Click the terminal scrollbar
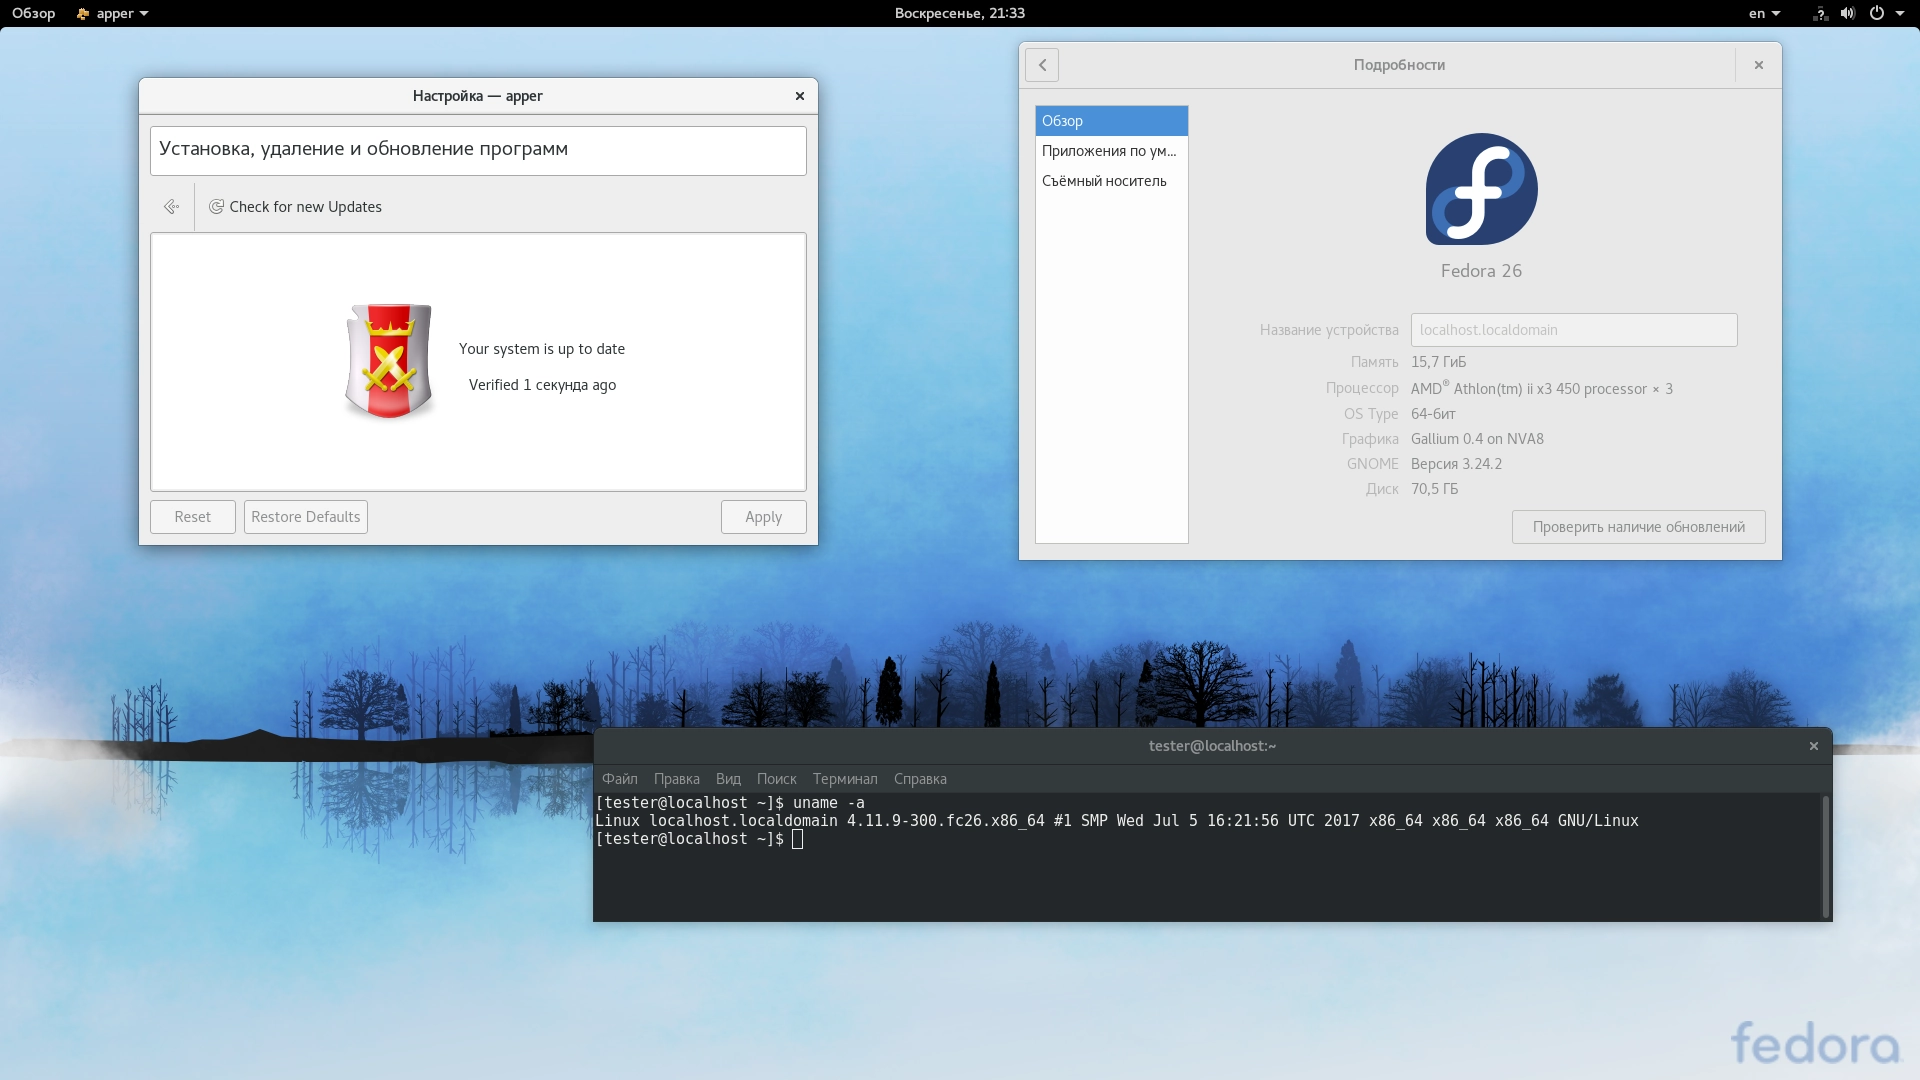The image size is (1920, 1080). coord(1826,857)
